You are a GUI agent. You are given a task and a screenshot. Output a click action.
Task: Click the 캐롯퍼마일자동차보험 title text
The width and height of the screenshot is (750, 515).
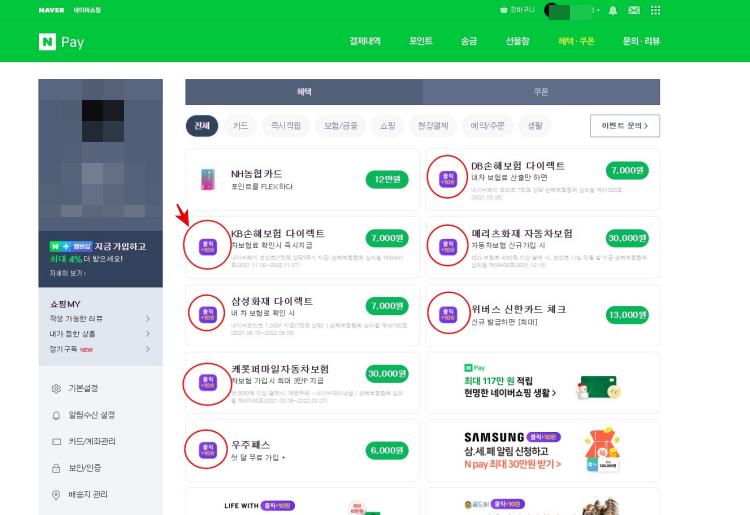(280, 369)
